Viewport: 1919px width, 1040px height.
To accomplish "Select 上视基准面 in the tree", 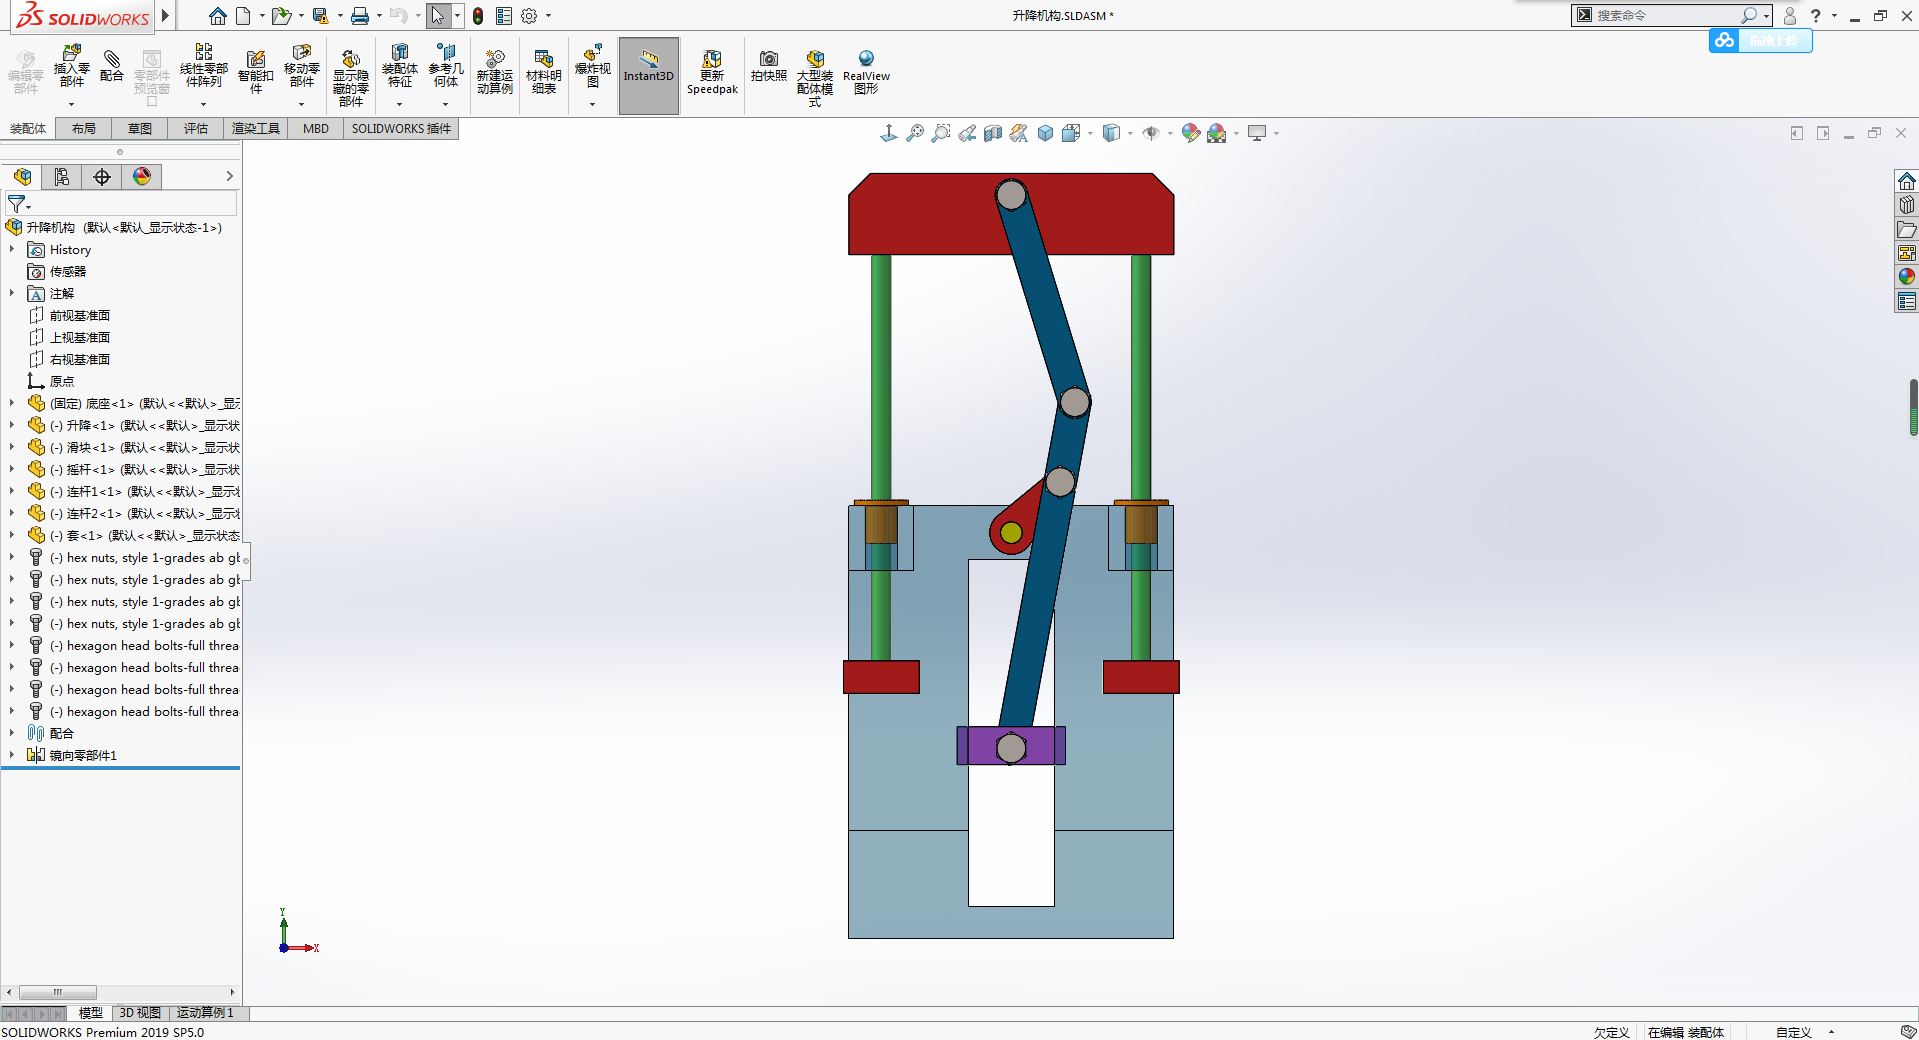I will (80, 338).
